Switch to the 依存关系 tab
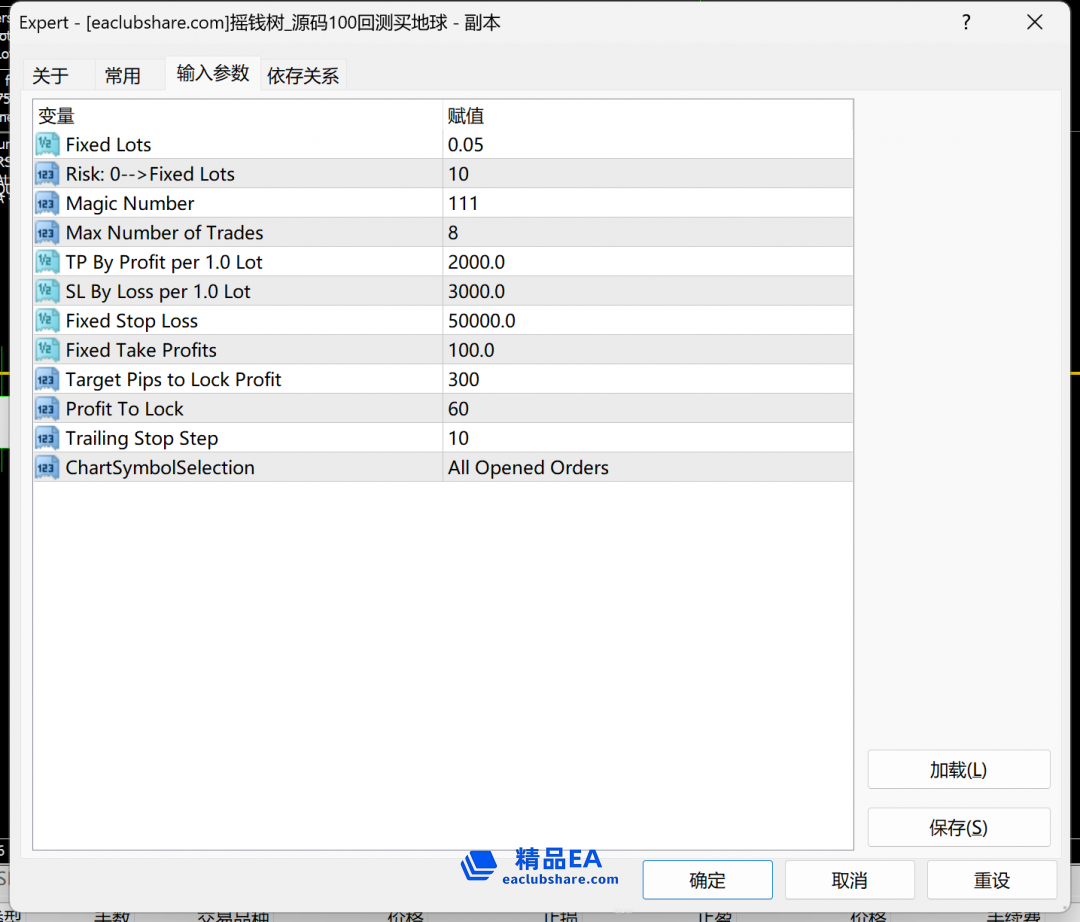 [303, 76]
